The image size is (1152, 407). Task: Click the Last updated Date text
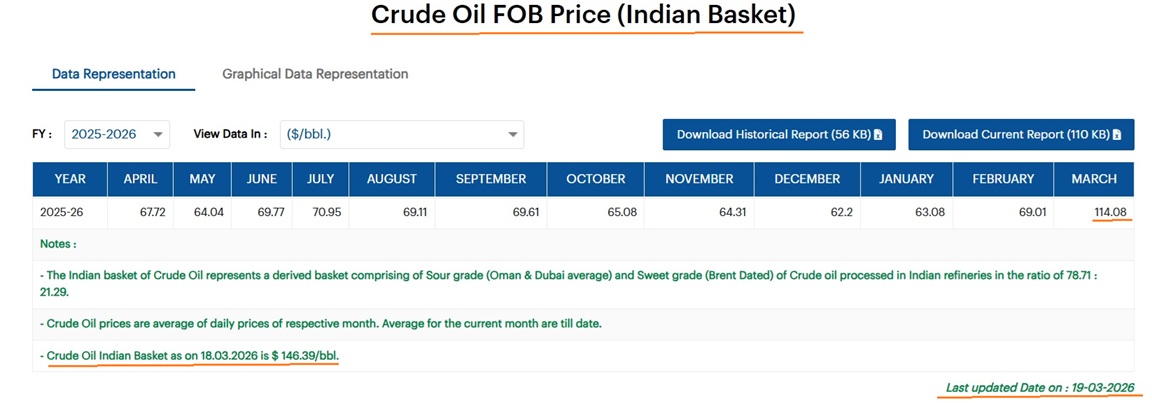point(1040,388)
